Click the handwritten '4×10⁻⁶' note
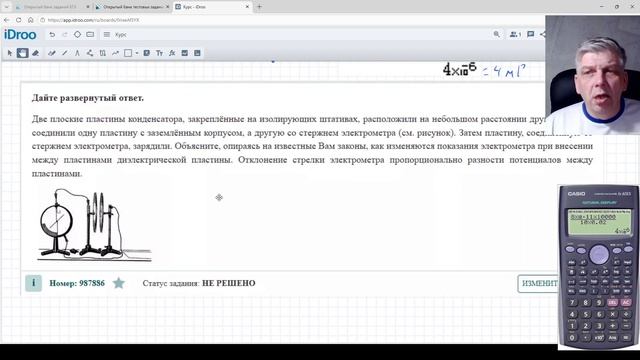Viewport: 640px width, 360px height. pyautogui.click(x=460, y=70)
